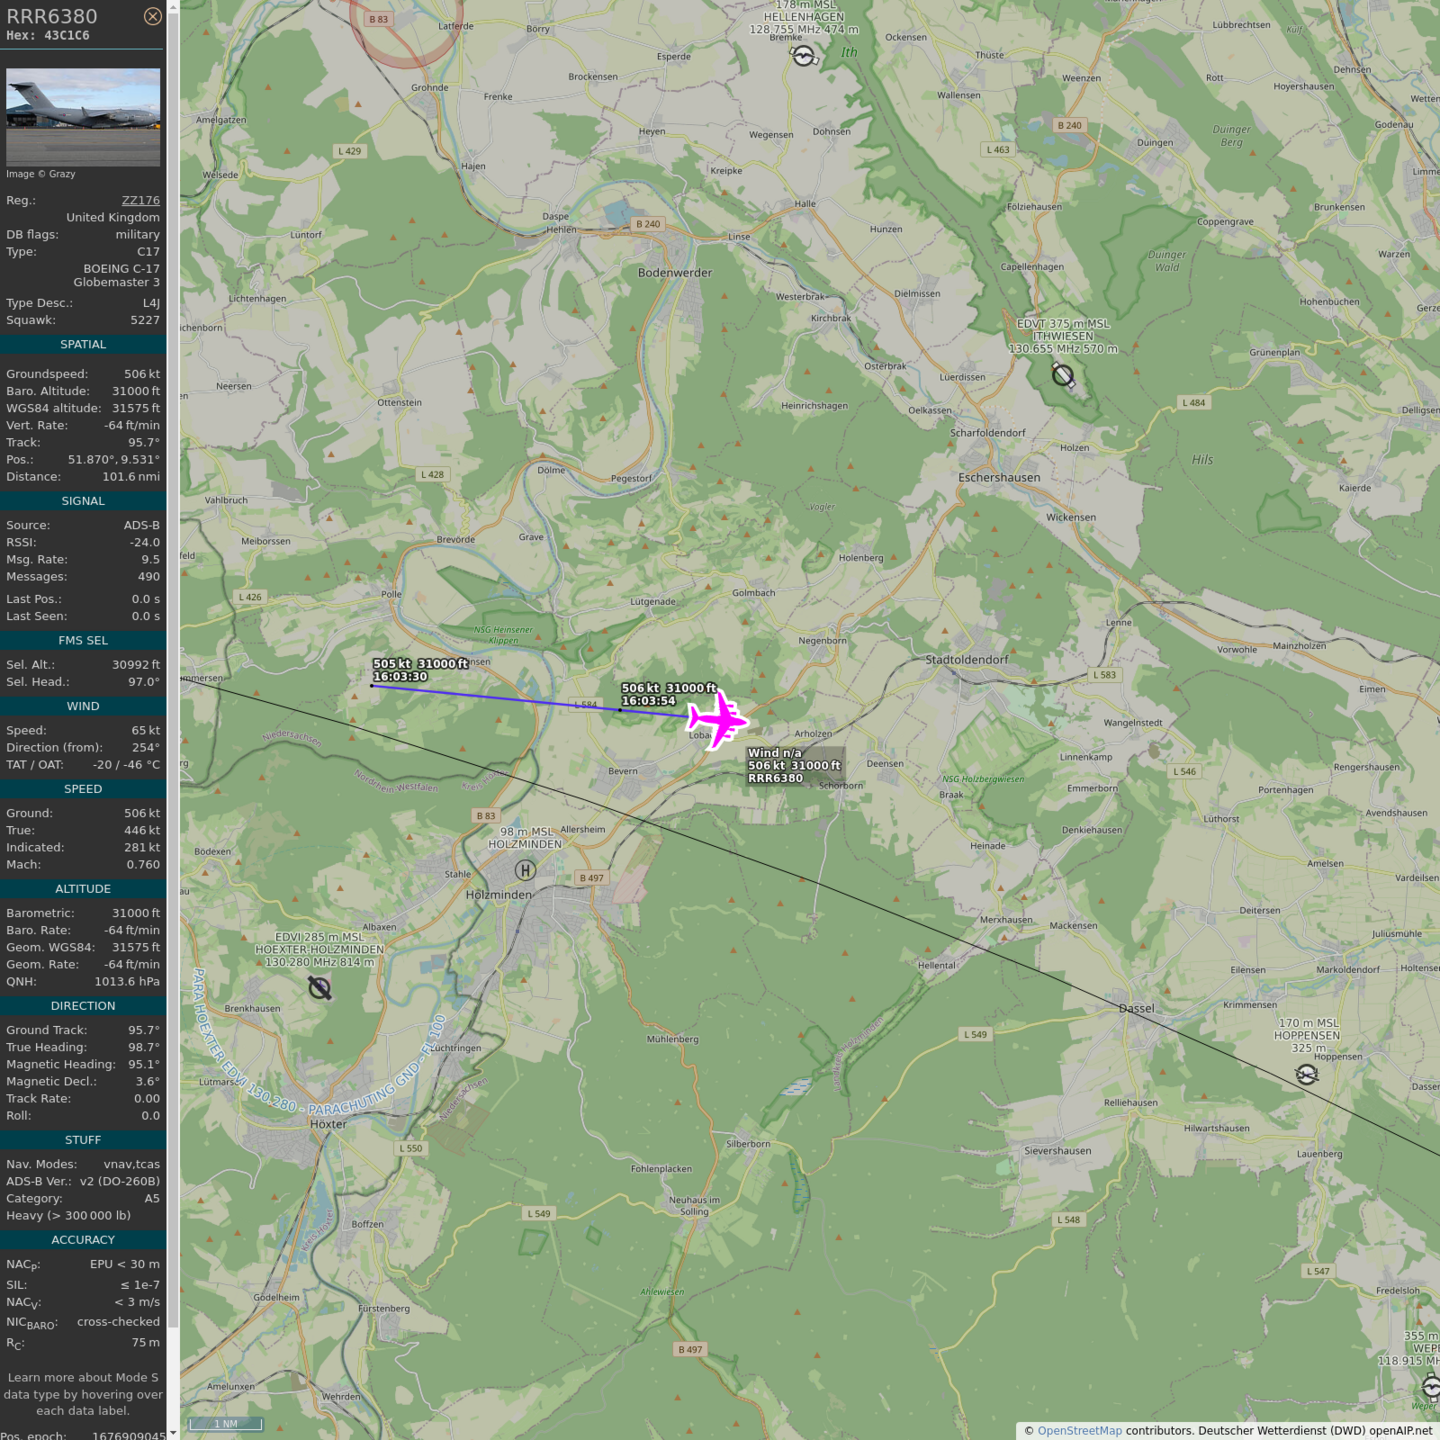Screen dimensions: 1440x1440
Task: Click the airfield icon at bottom-right map edge
Action: tap(1431, 1386)
